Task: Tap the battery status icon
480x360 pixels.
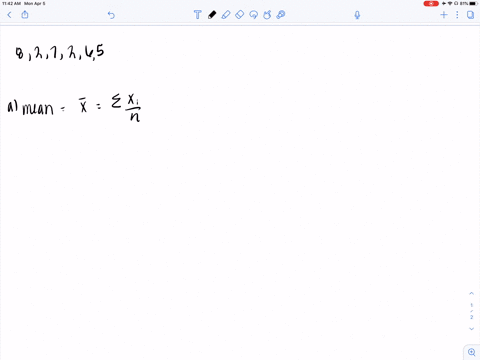Action: tap(474, 3)
